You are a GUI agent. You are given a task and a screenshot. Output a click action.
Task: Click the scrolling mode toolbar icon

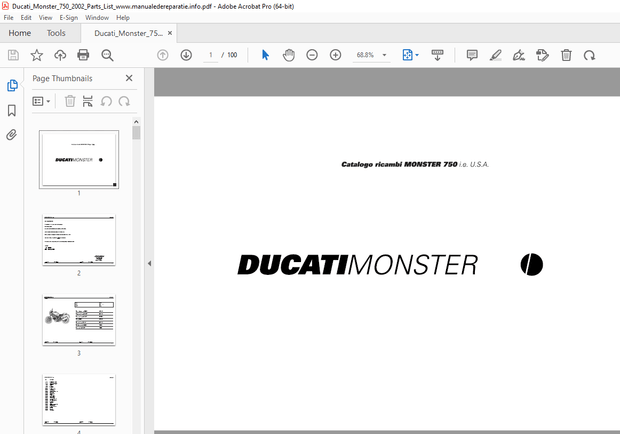(437, 55)
